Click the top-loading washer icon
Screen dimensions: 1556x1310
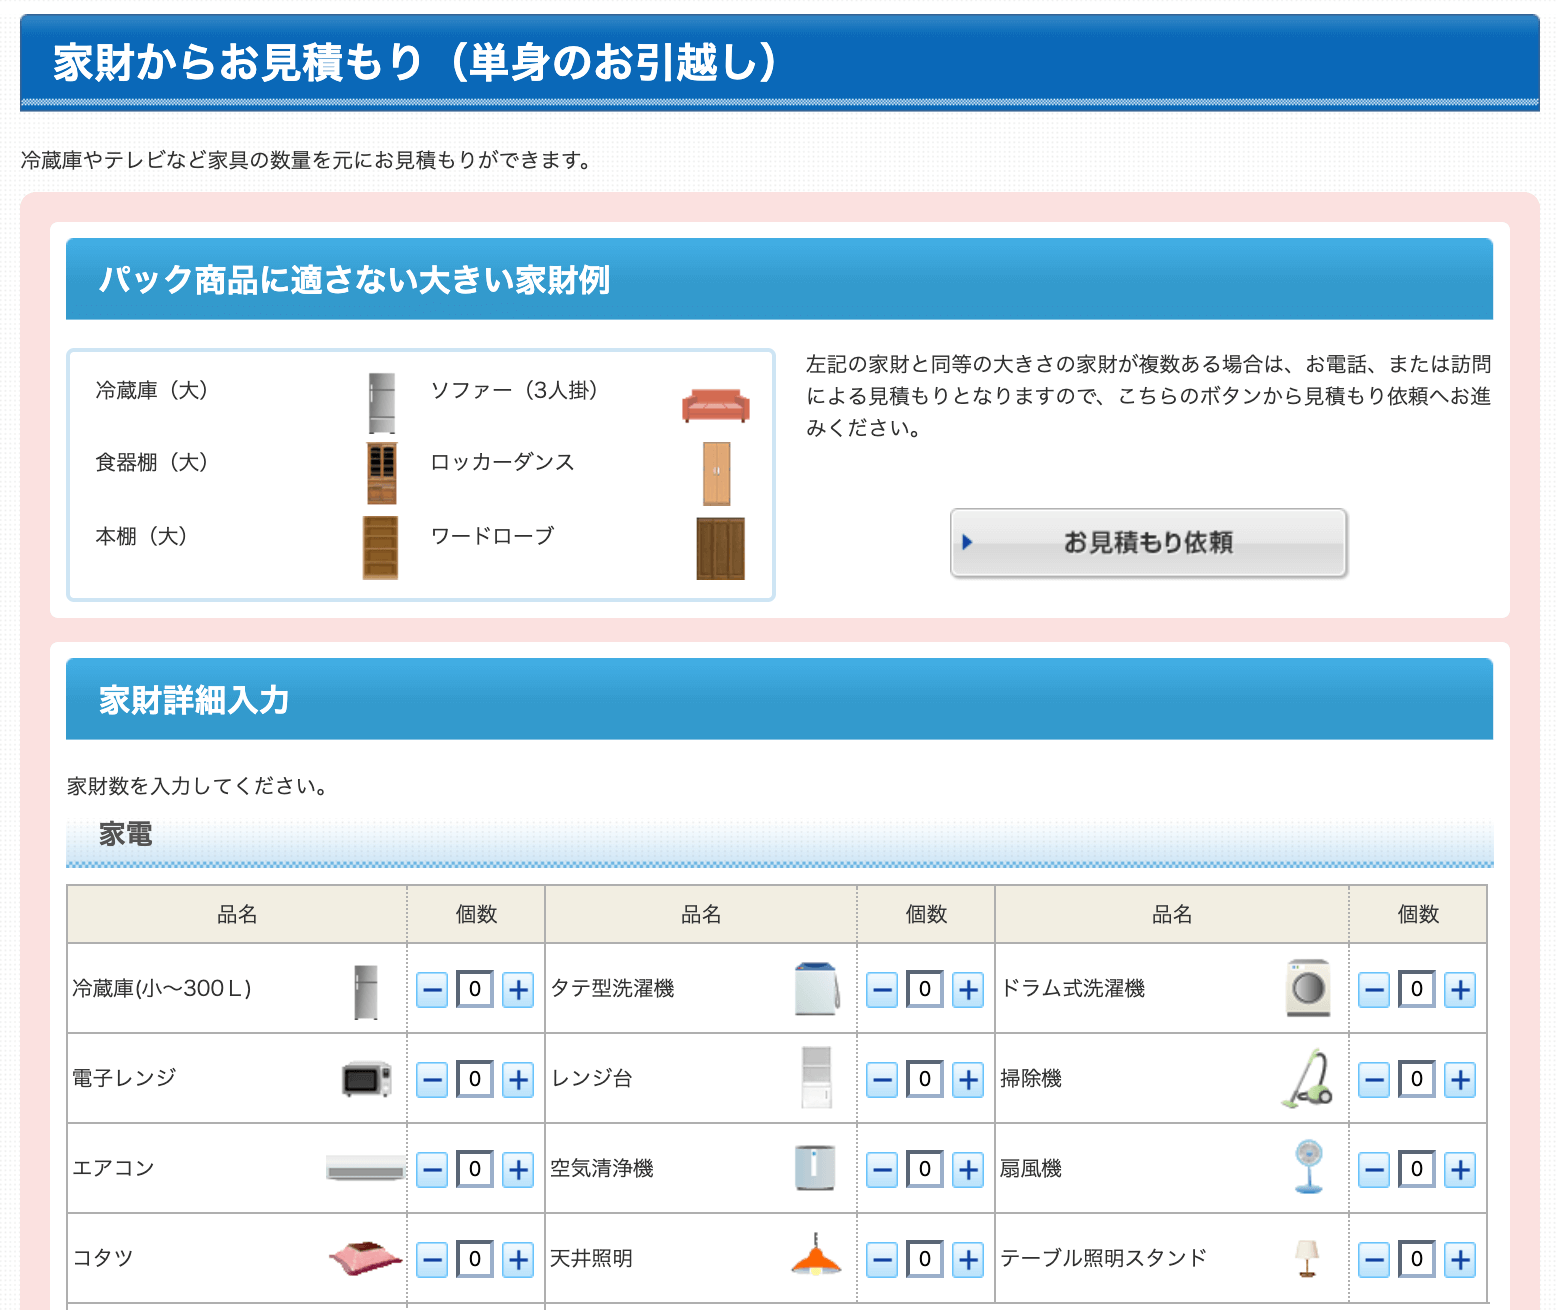coord(817,988)
